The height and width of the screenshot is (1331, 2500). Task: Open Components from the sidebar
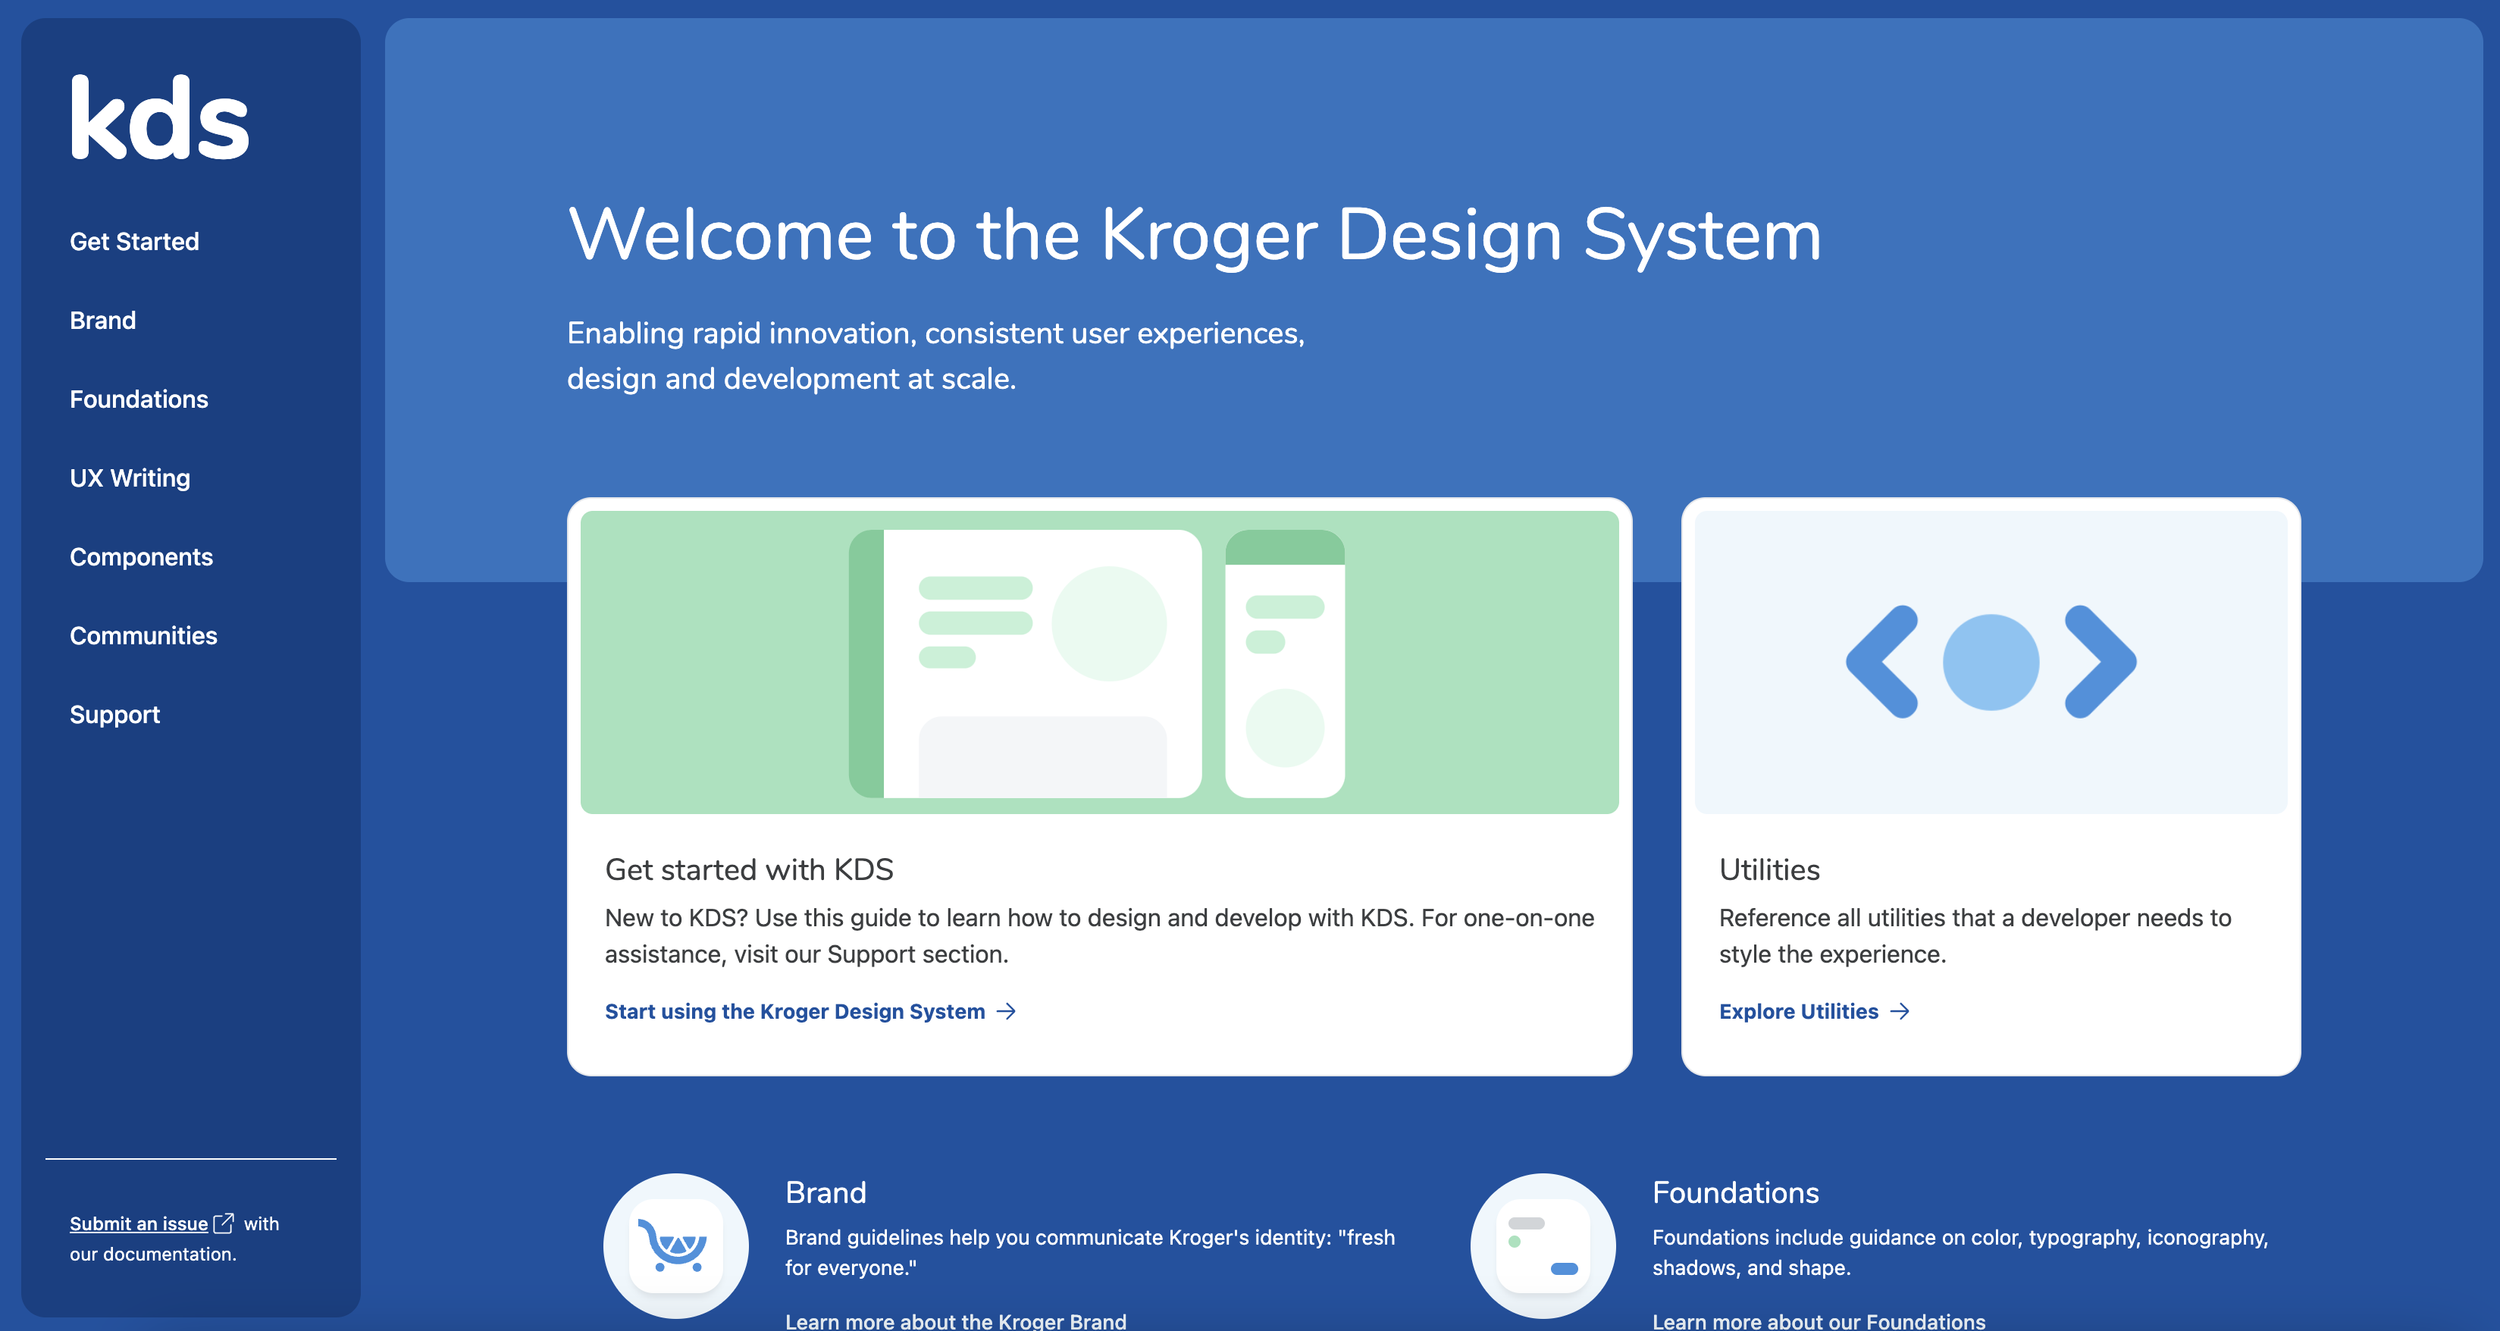coord(141,557)
